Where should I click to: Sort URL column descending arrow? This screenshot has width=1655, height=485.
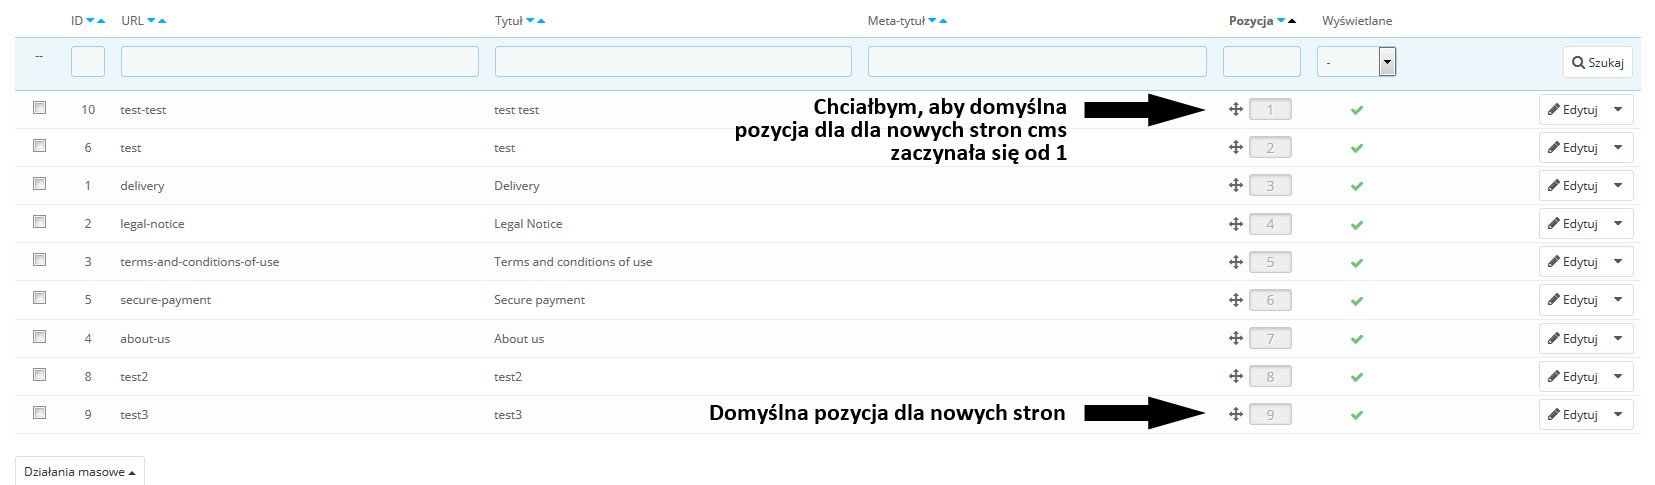[x=152, y=21]
